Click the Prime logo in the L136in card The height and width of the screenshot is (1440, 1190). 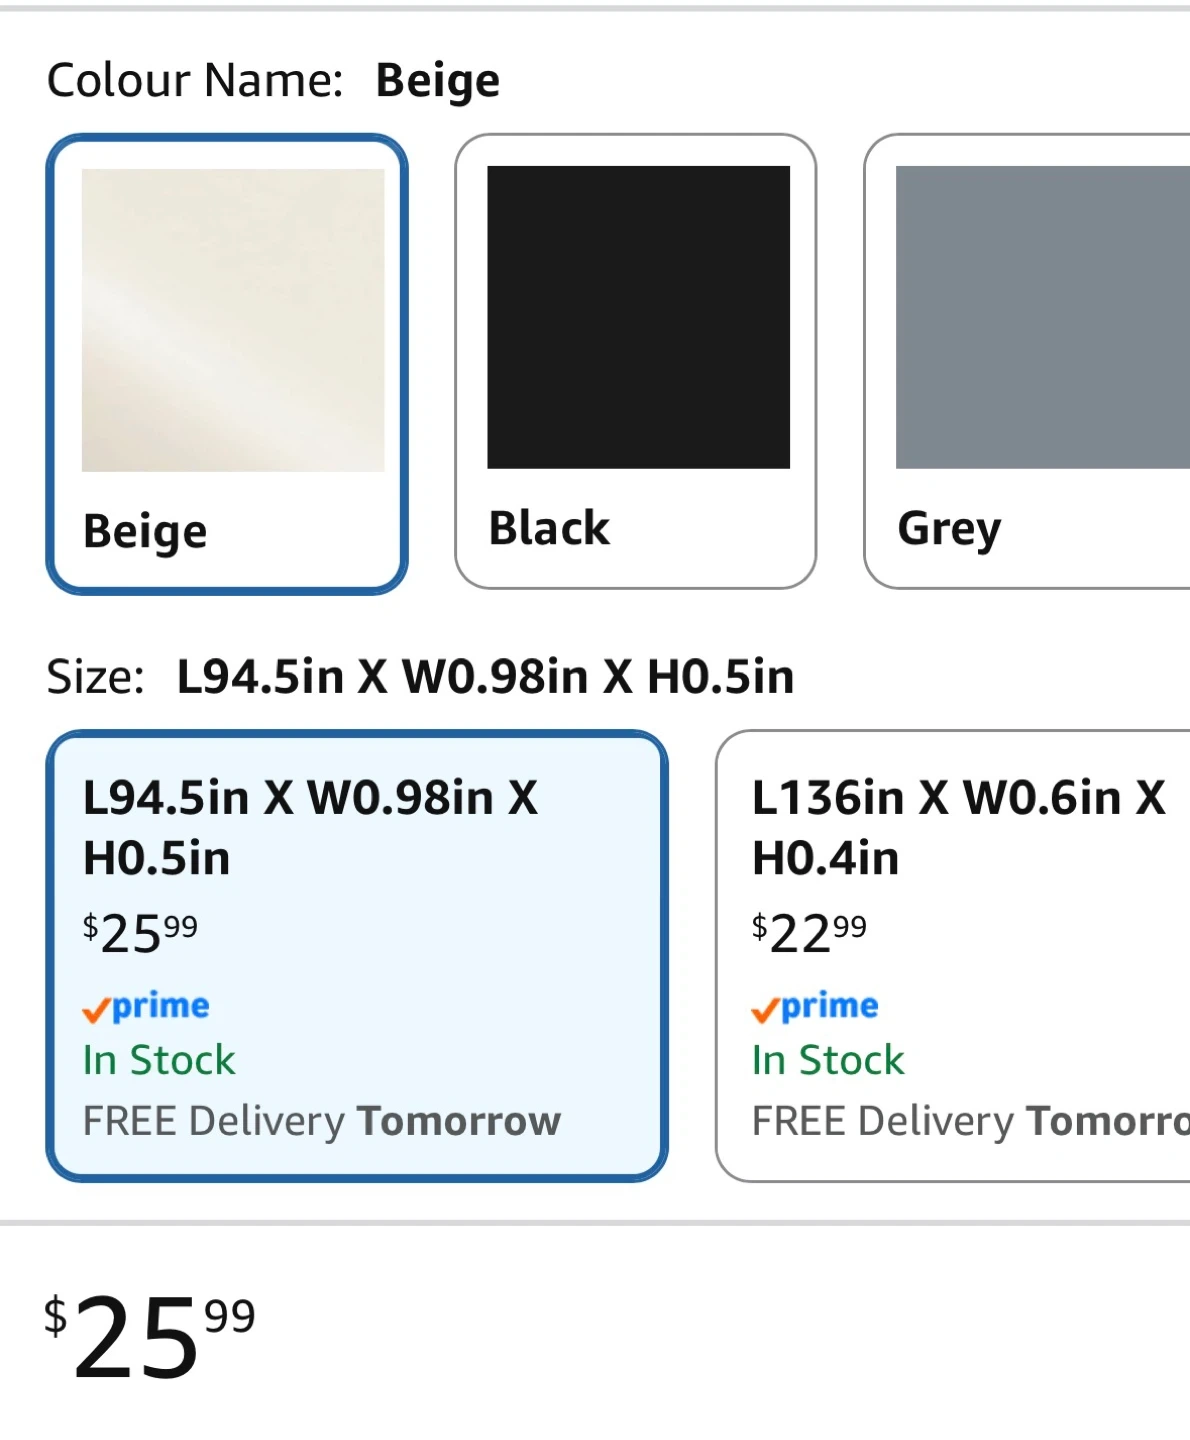(815, 1006)
